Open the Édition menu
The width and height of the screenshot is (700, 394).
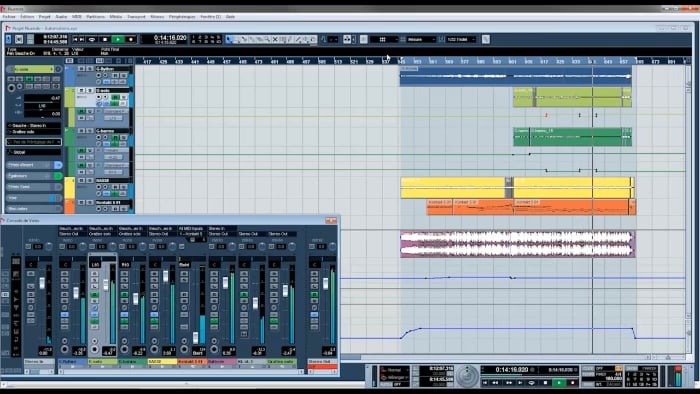click(x=27, y=17)
